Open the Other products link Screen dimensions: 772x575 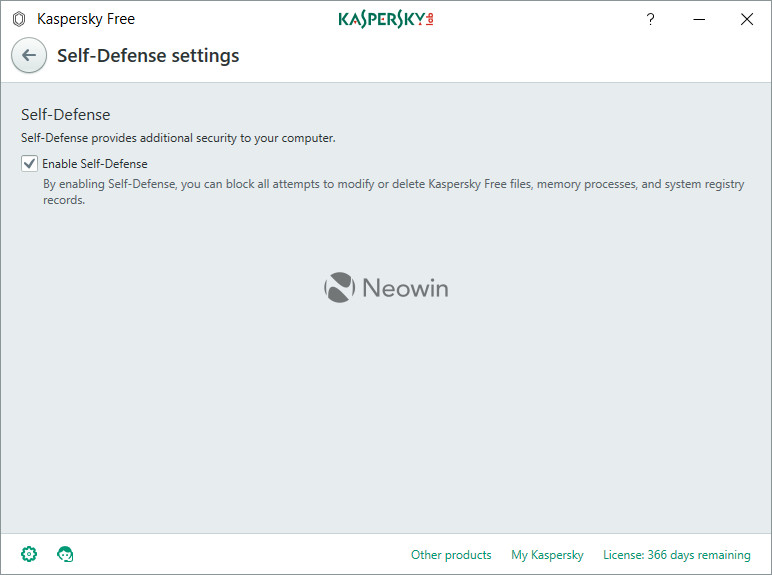(451, 555)
